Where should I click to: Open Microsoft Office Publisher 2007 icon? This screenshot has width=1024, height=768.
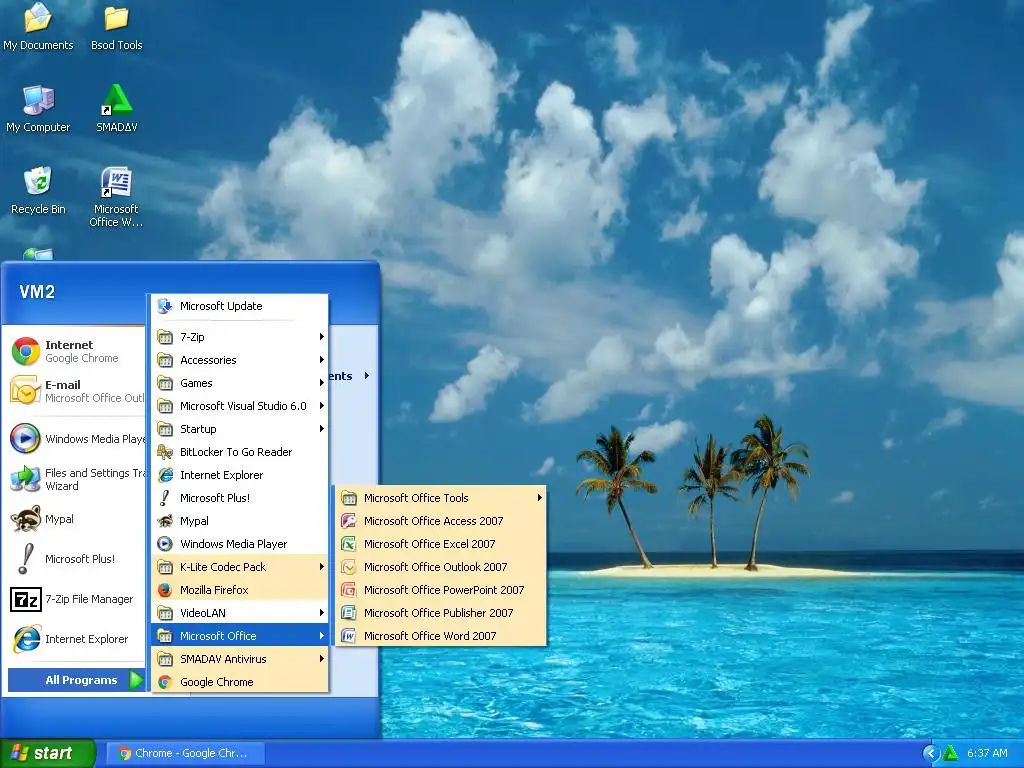point(349,613)
